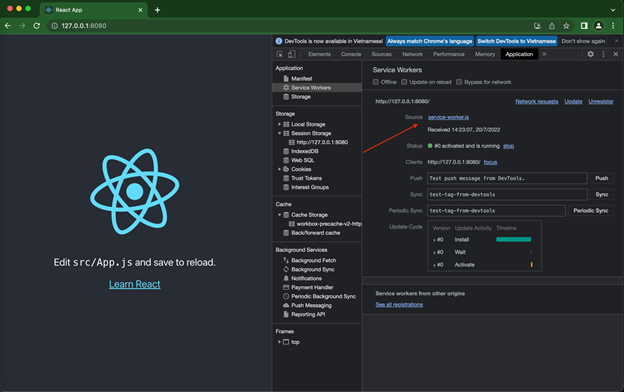The height and width of the screenshot is (392, 624).
Task: Open DevTools settings gear
Action: click(x=591, y=54)
